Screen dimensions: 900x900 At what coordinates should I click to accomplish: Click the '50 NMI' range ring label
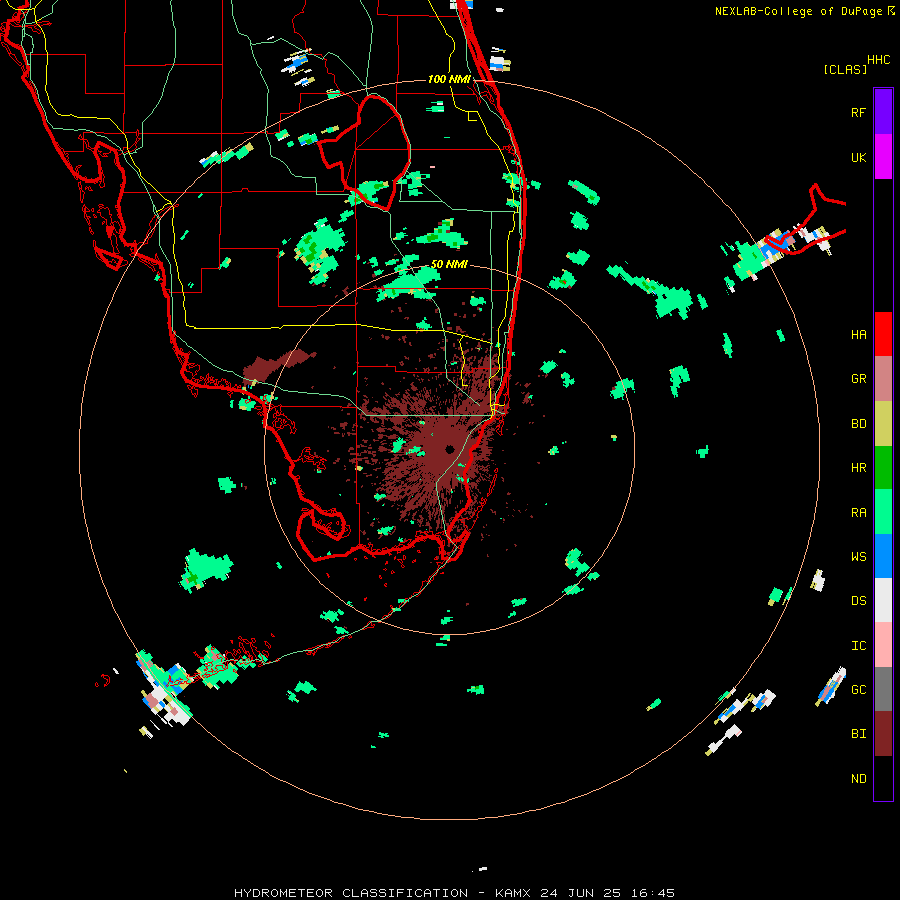[449, 265]
